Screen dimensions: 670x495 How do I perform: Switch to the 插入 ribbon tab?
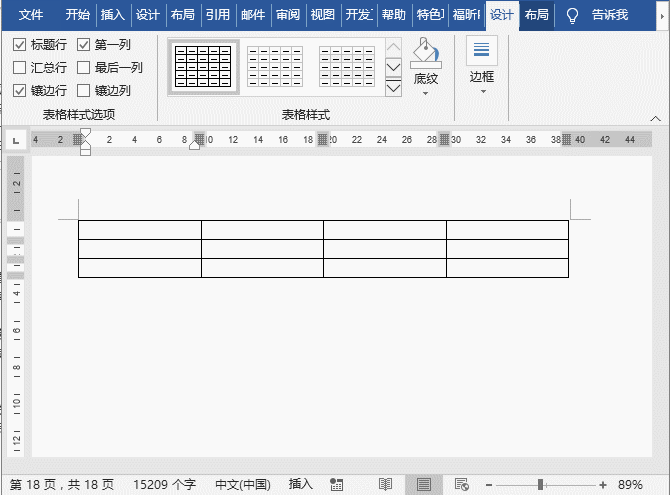coord(113,15)
